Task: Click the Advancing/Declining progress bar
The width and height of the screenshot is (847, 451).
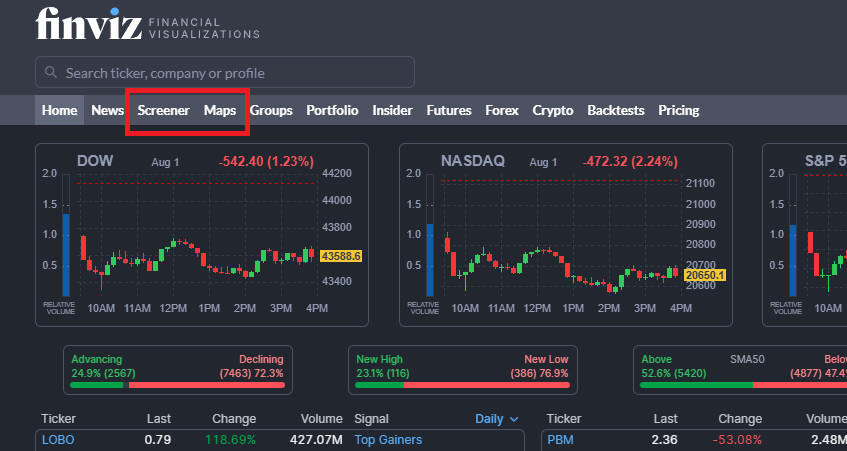Action: click(x=177, y=385)
